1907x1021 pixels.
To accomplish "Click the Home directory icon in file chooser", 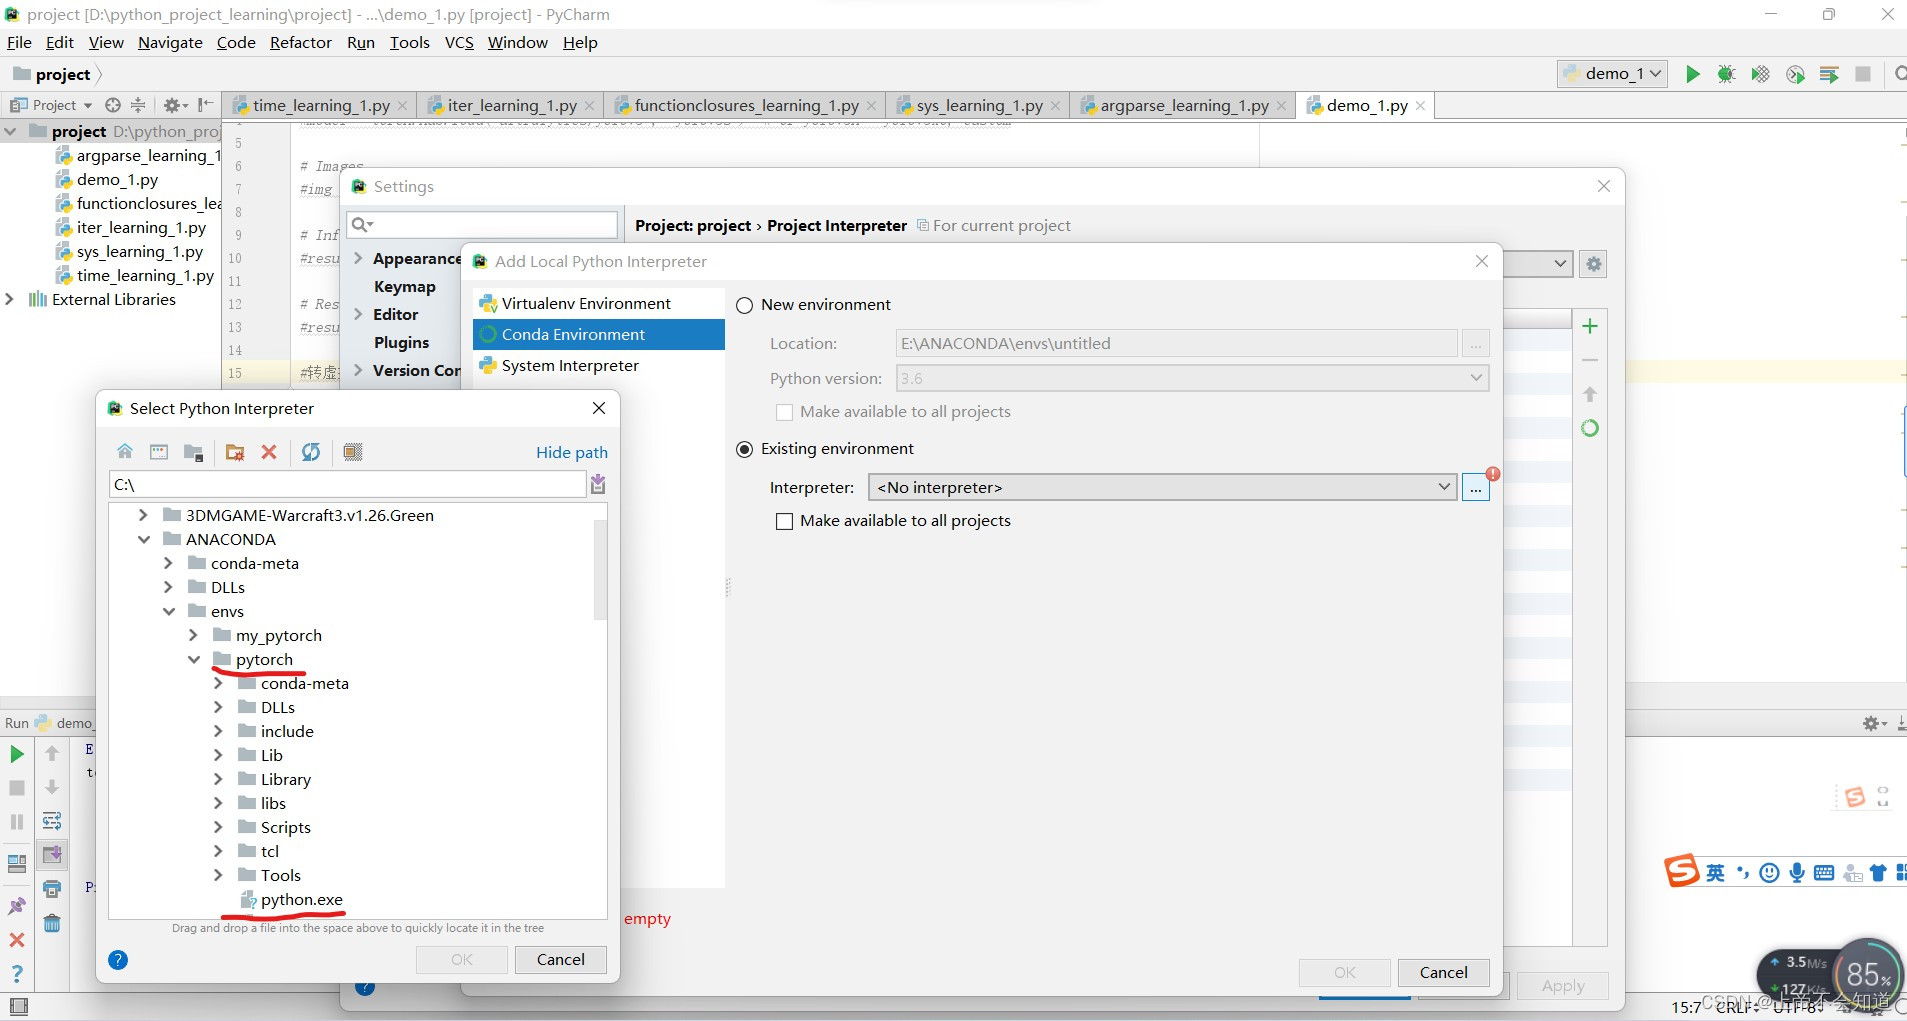I will (125, 452).
